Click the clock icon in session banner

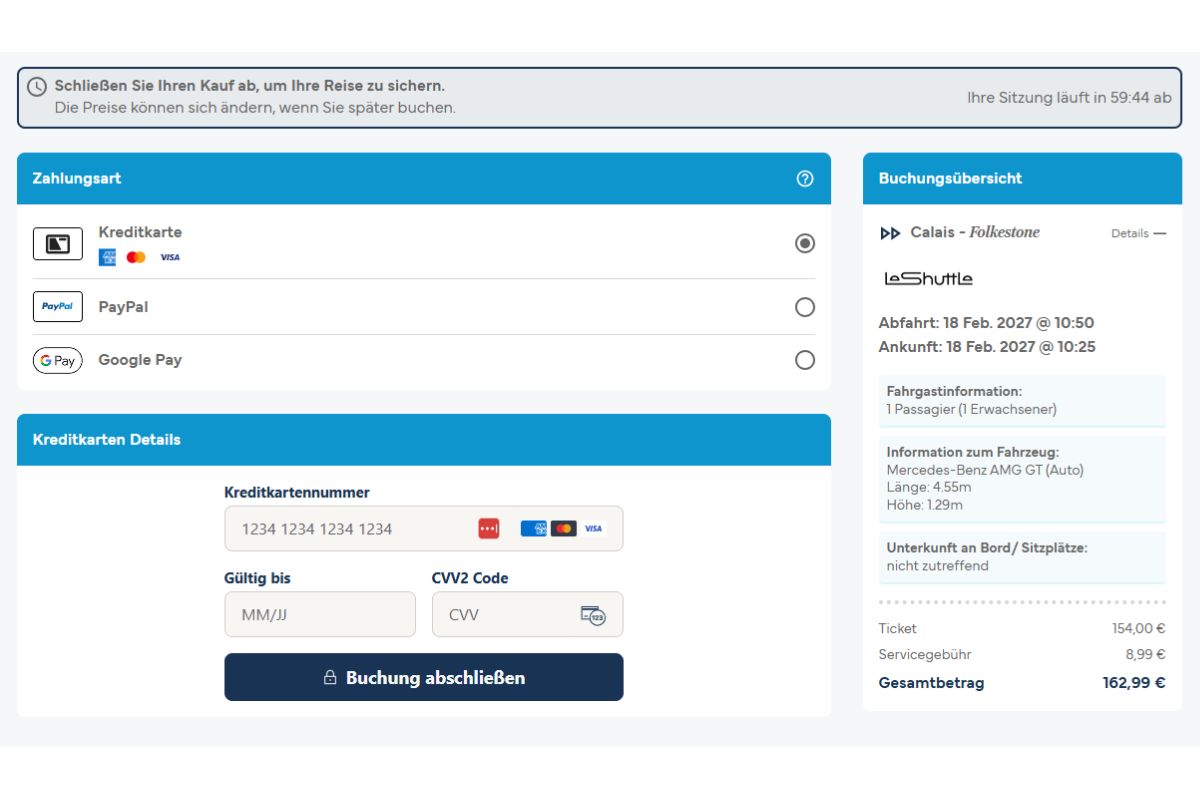[x=37, y=87]
